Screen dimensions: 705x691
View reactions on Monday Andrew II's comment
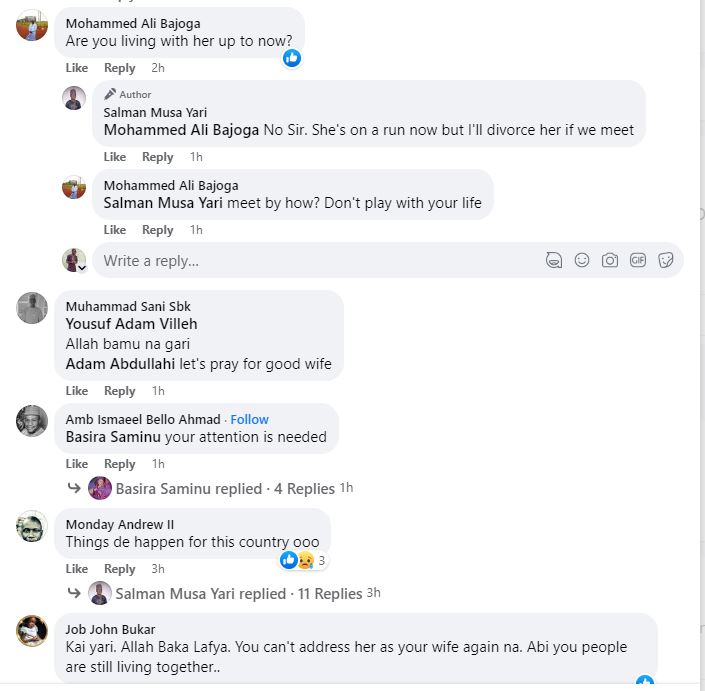coord(304,560)
